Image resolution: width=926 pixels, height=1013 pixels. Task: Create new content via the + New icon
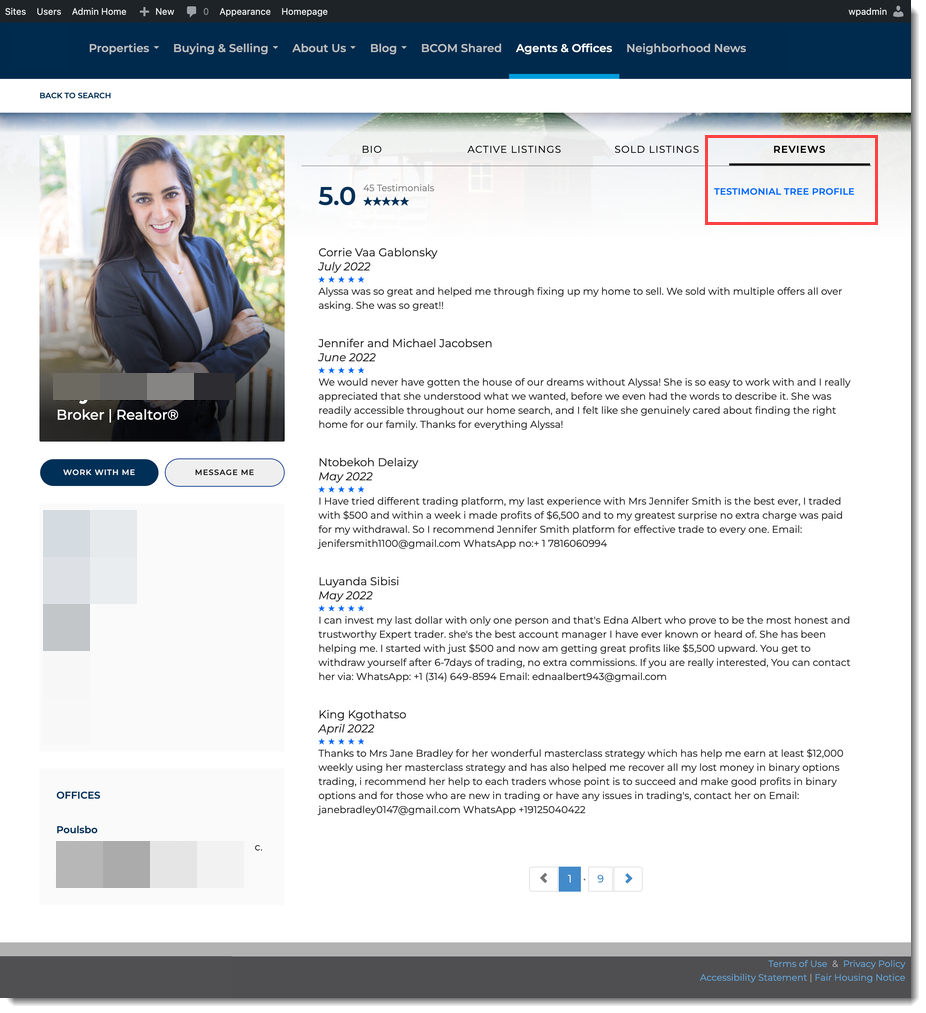click(156, 12)
